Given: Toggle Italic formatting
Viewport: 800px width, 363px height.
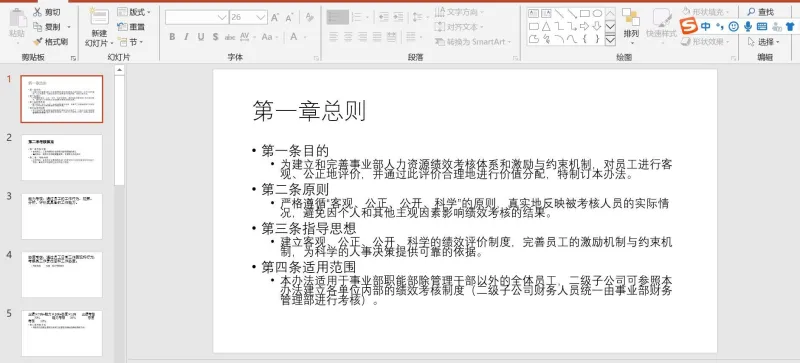Looking at the screenshot, I should 186,37.
